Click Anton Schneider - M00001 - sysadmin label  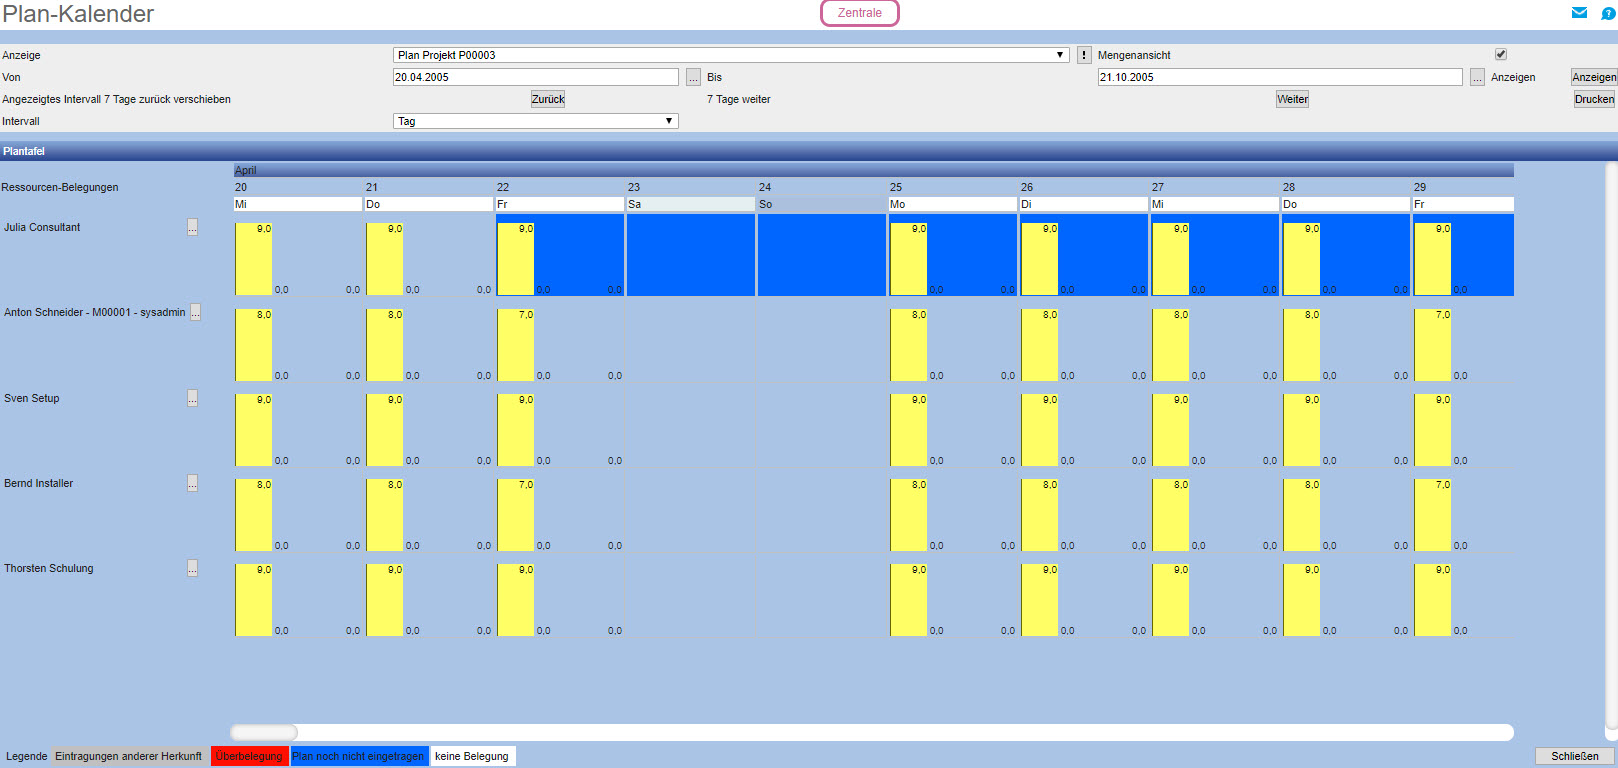tap(95, 312)
